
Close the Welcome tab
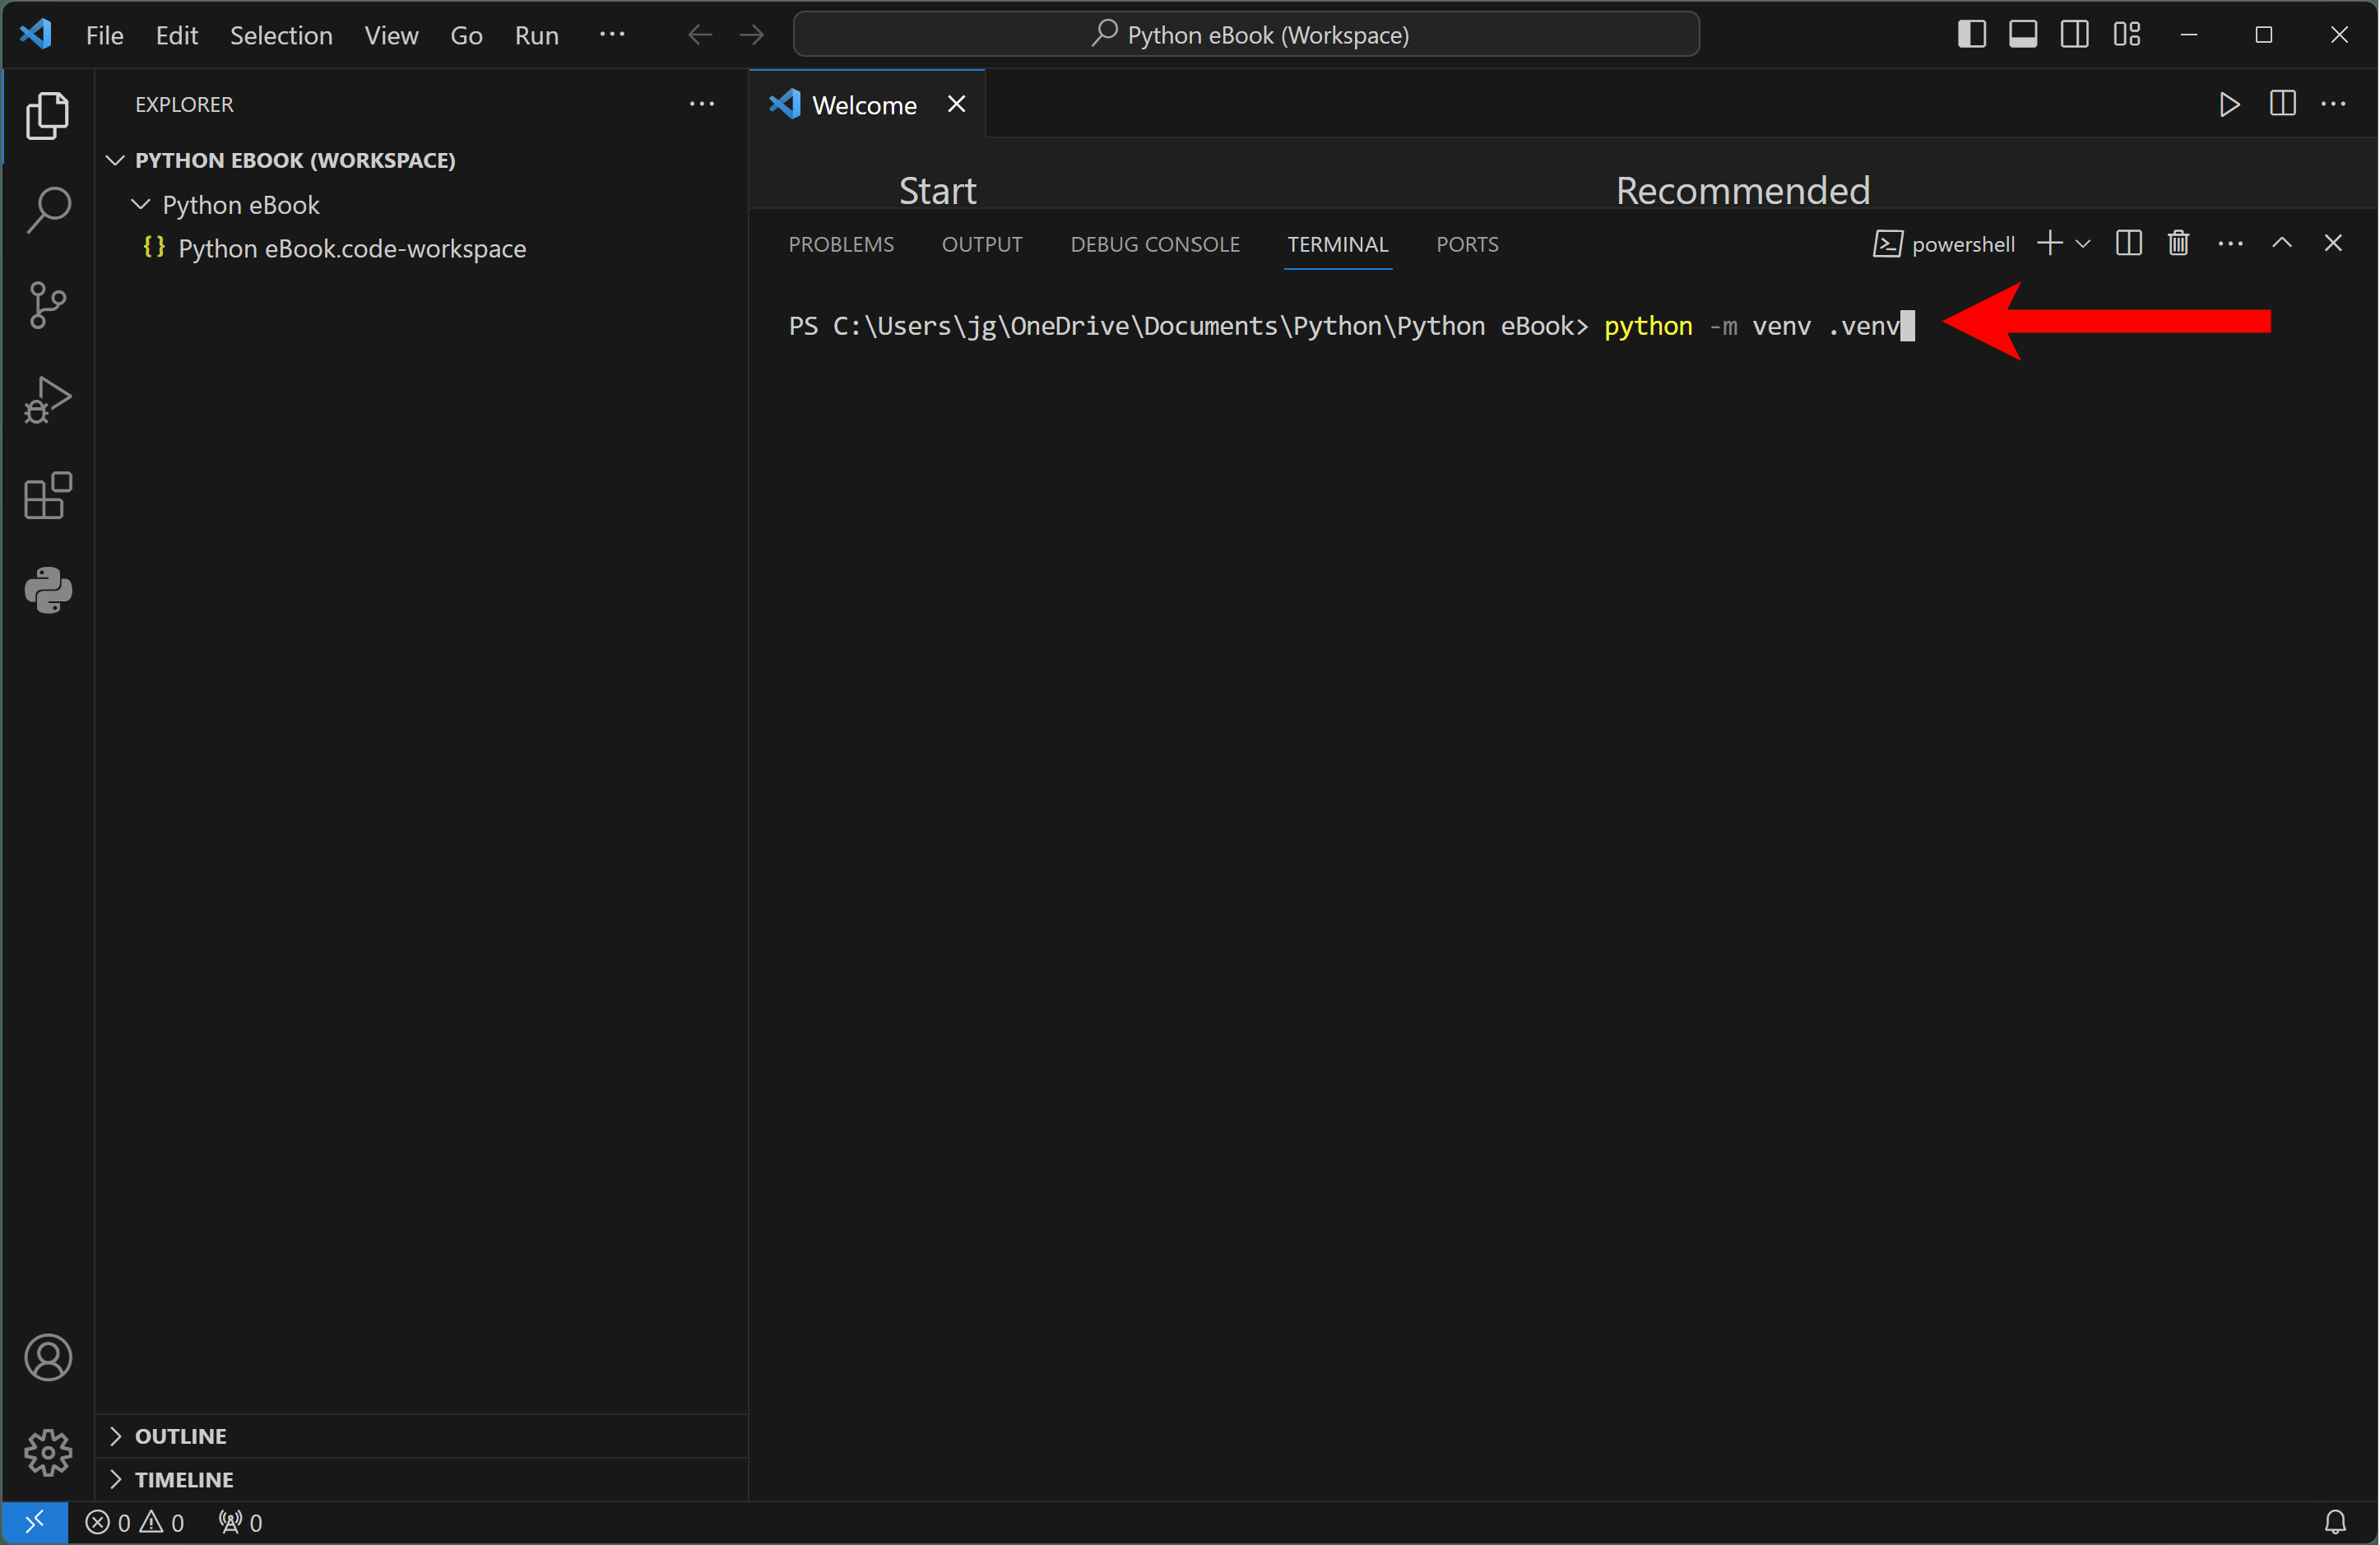coord(956,104)
